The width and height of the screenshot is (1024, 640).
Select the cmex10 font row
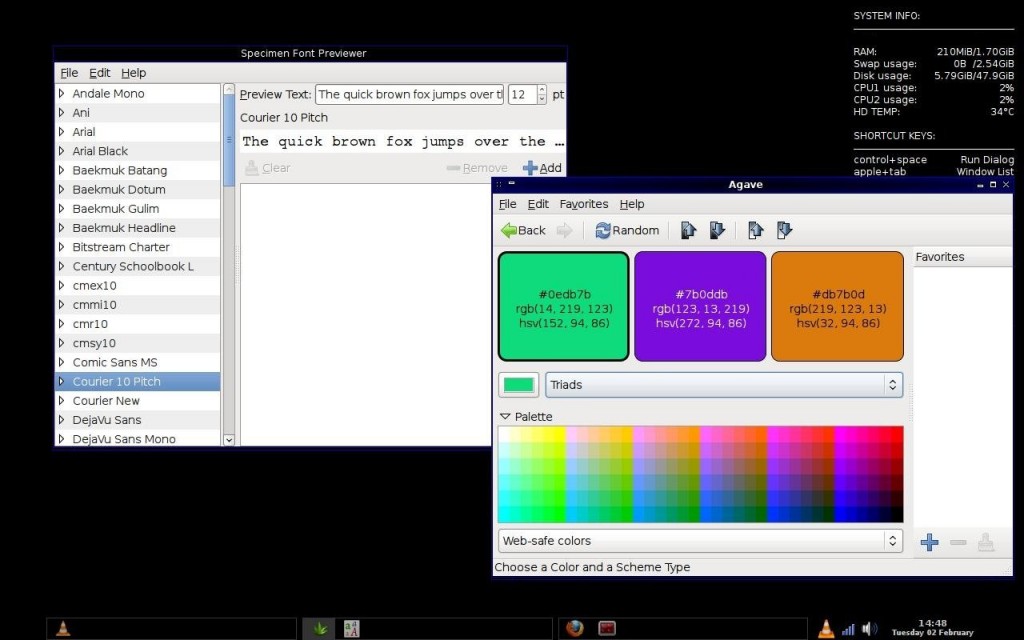[138, 285]
